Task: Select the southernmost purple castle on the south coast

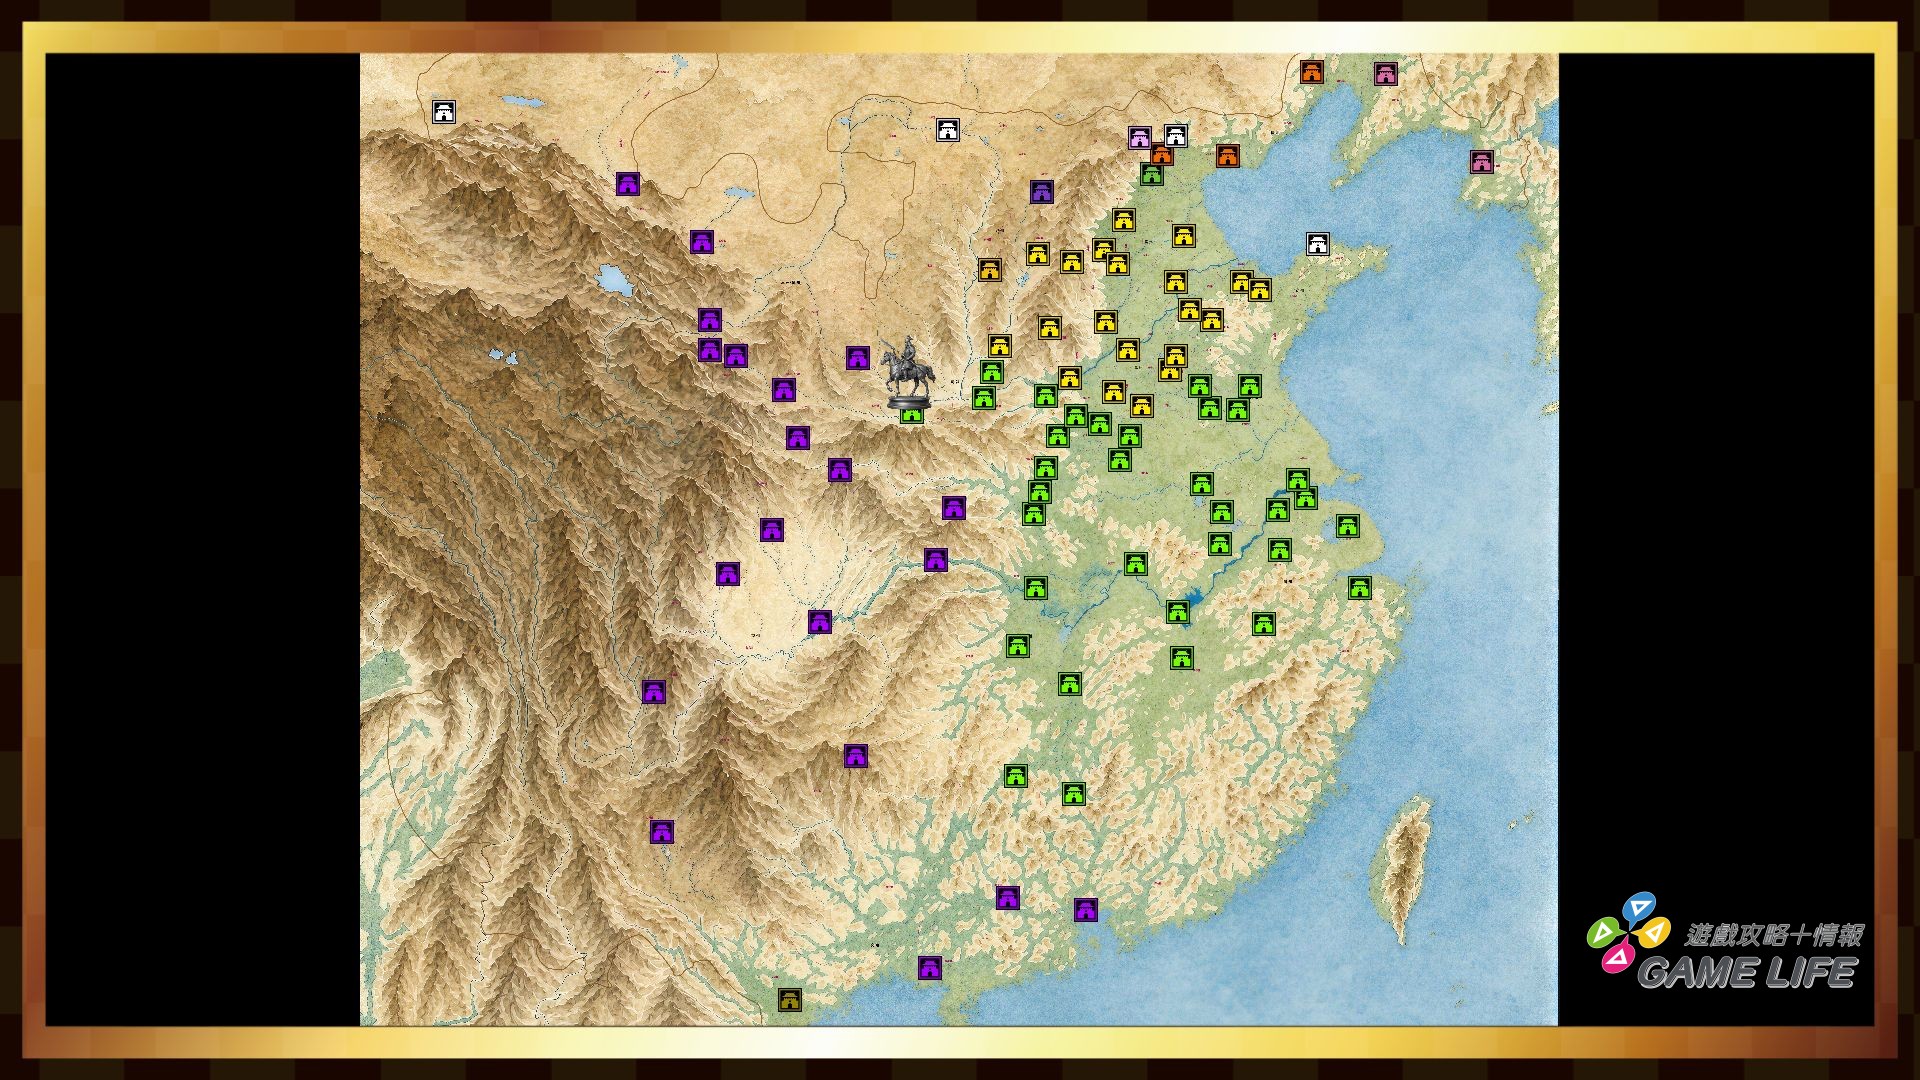Action: [930, 968]
